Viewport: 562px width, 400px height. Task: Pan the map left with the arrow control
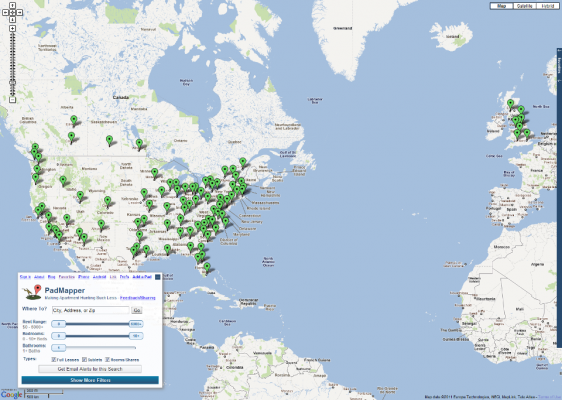(x=6, y=13)
